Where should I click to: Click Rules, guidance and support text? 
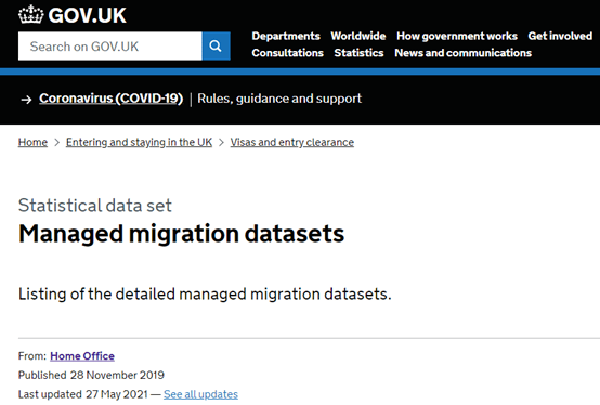coord(279,99)
